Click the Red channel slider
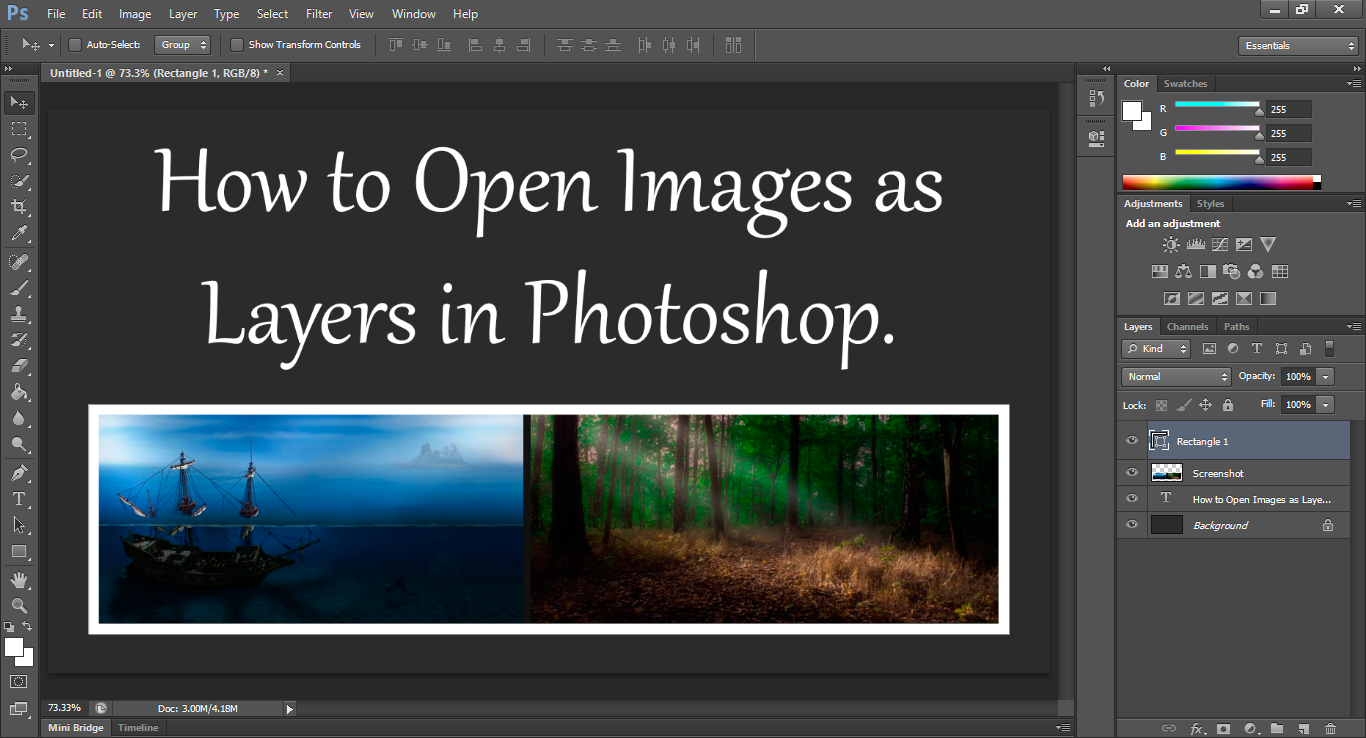This screenshot has height=738, width=1366. pyautogui.click(x=1217, y=104)
